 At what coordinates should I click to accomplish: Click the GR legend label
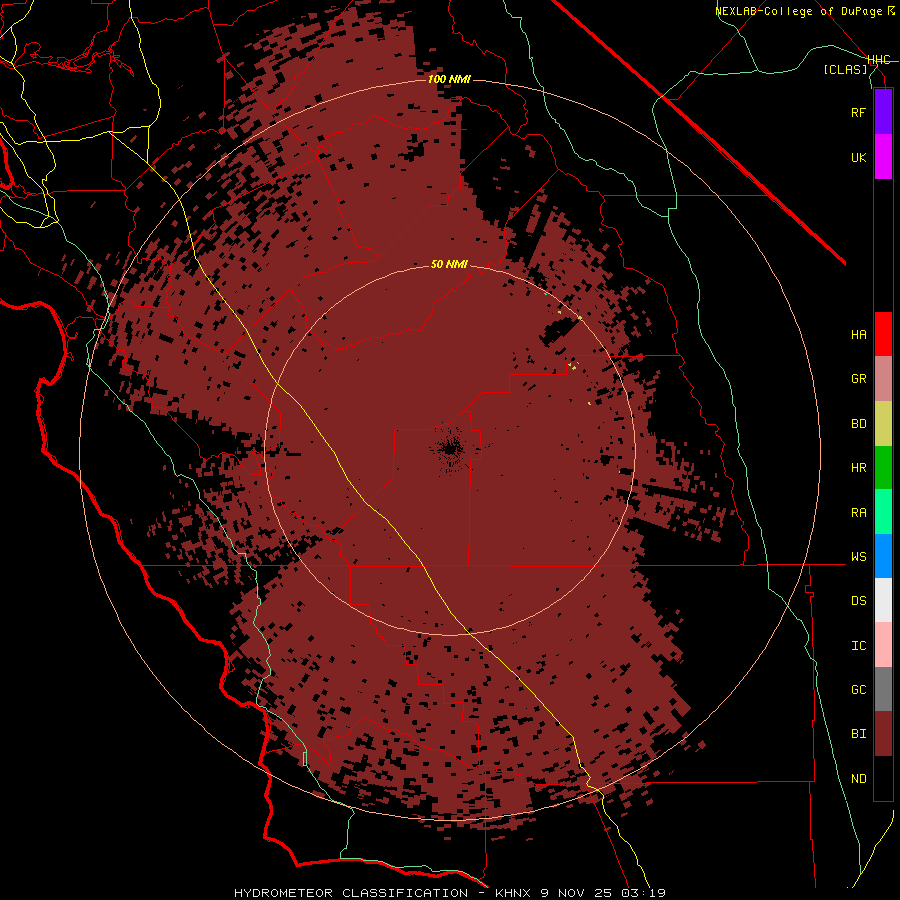click(x=858, y=379)
